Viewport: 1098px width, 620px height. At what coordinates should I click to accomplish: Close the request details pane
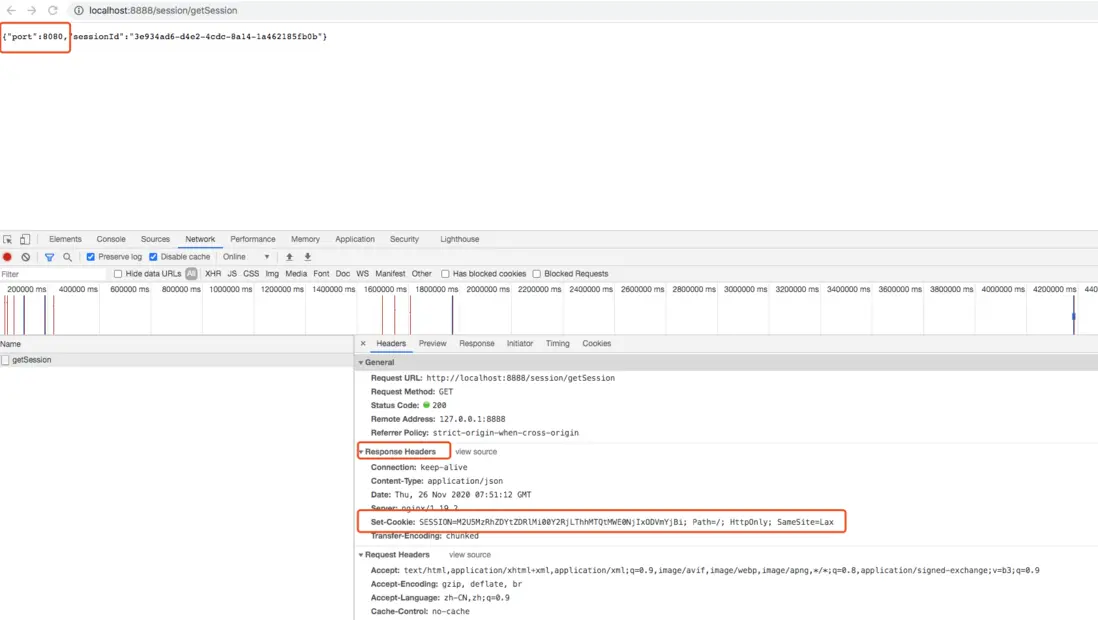(363, 343)
